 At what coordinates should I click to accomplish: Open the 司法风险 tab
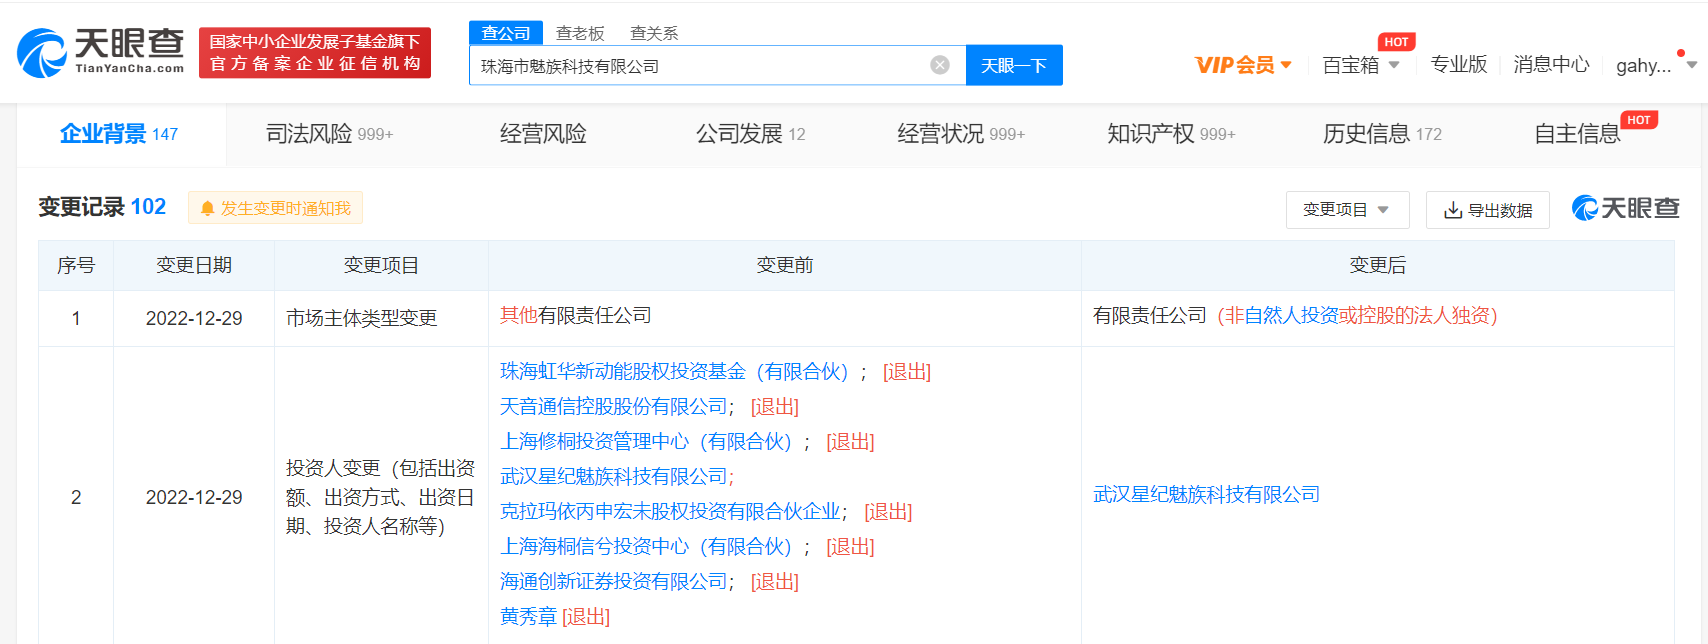[x=330, y=134]
